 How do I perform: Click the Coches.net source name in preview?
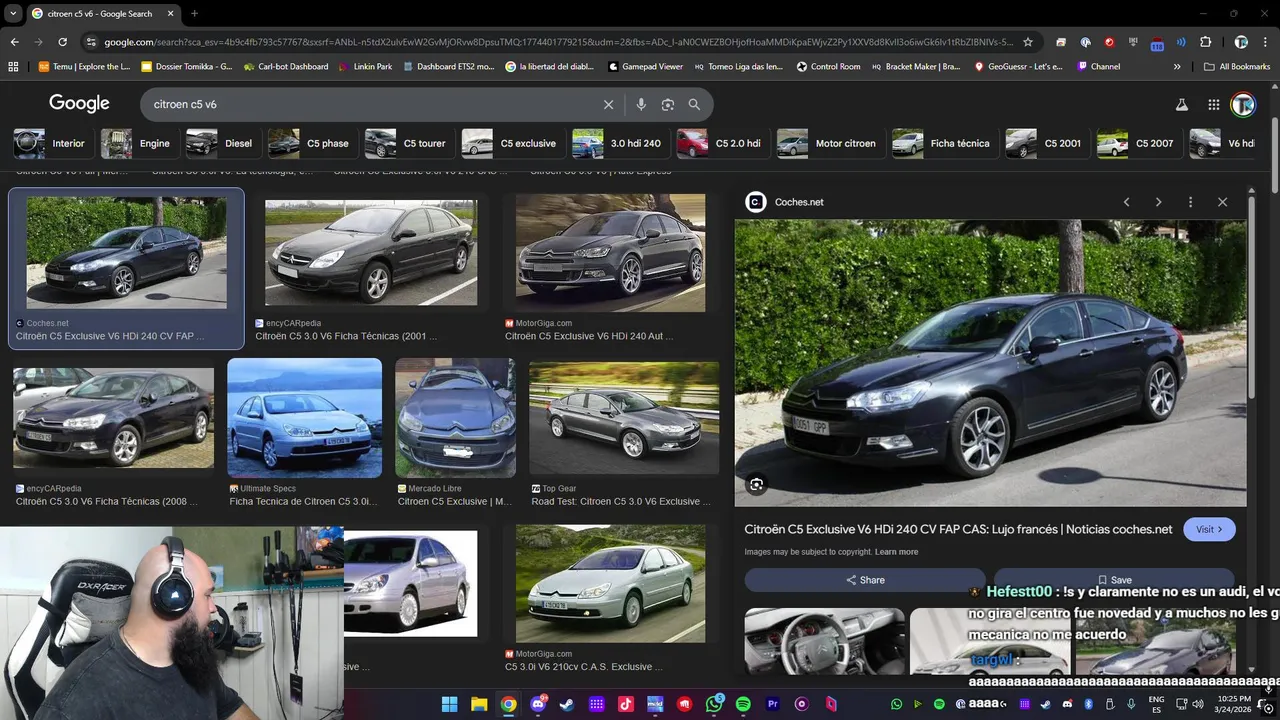(799, 202)
